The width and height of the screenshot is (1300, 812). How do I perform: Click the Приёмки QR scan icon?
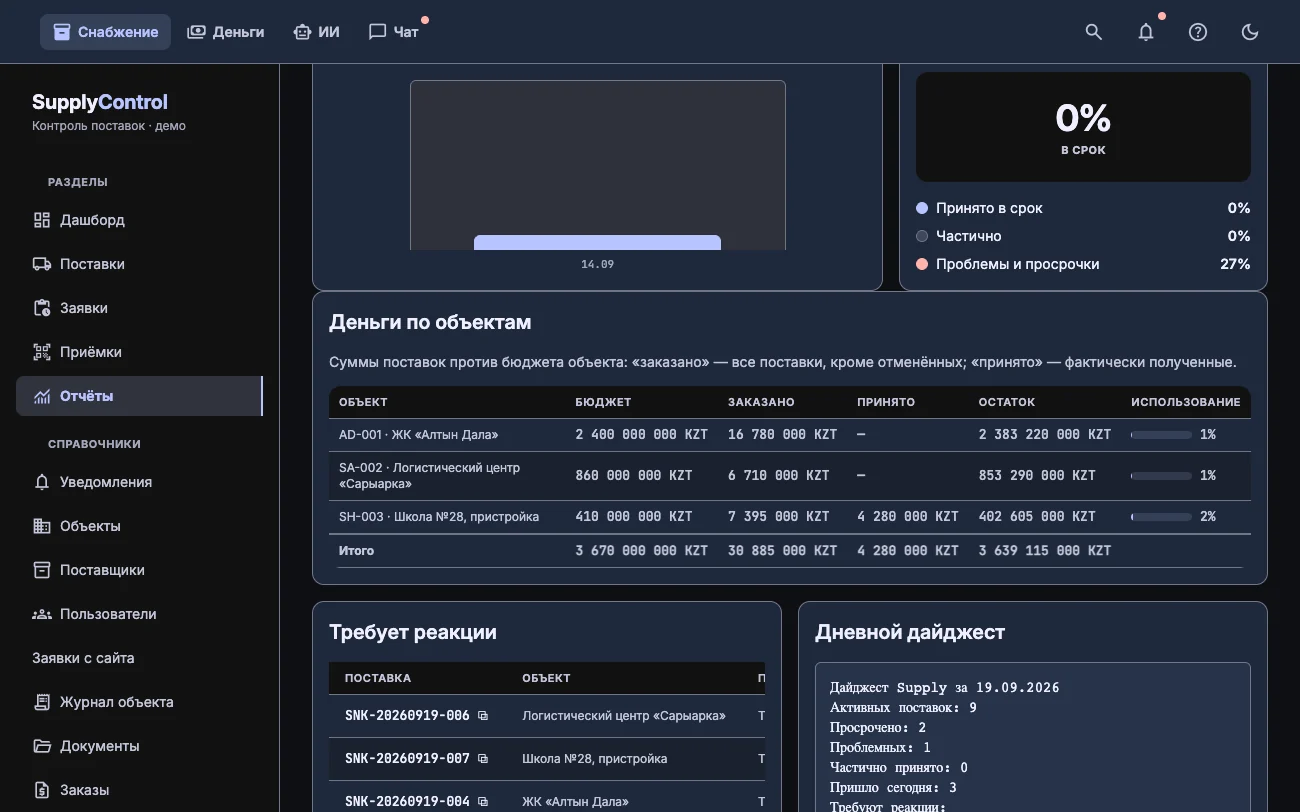pos(42,352)
